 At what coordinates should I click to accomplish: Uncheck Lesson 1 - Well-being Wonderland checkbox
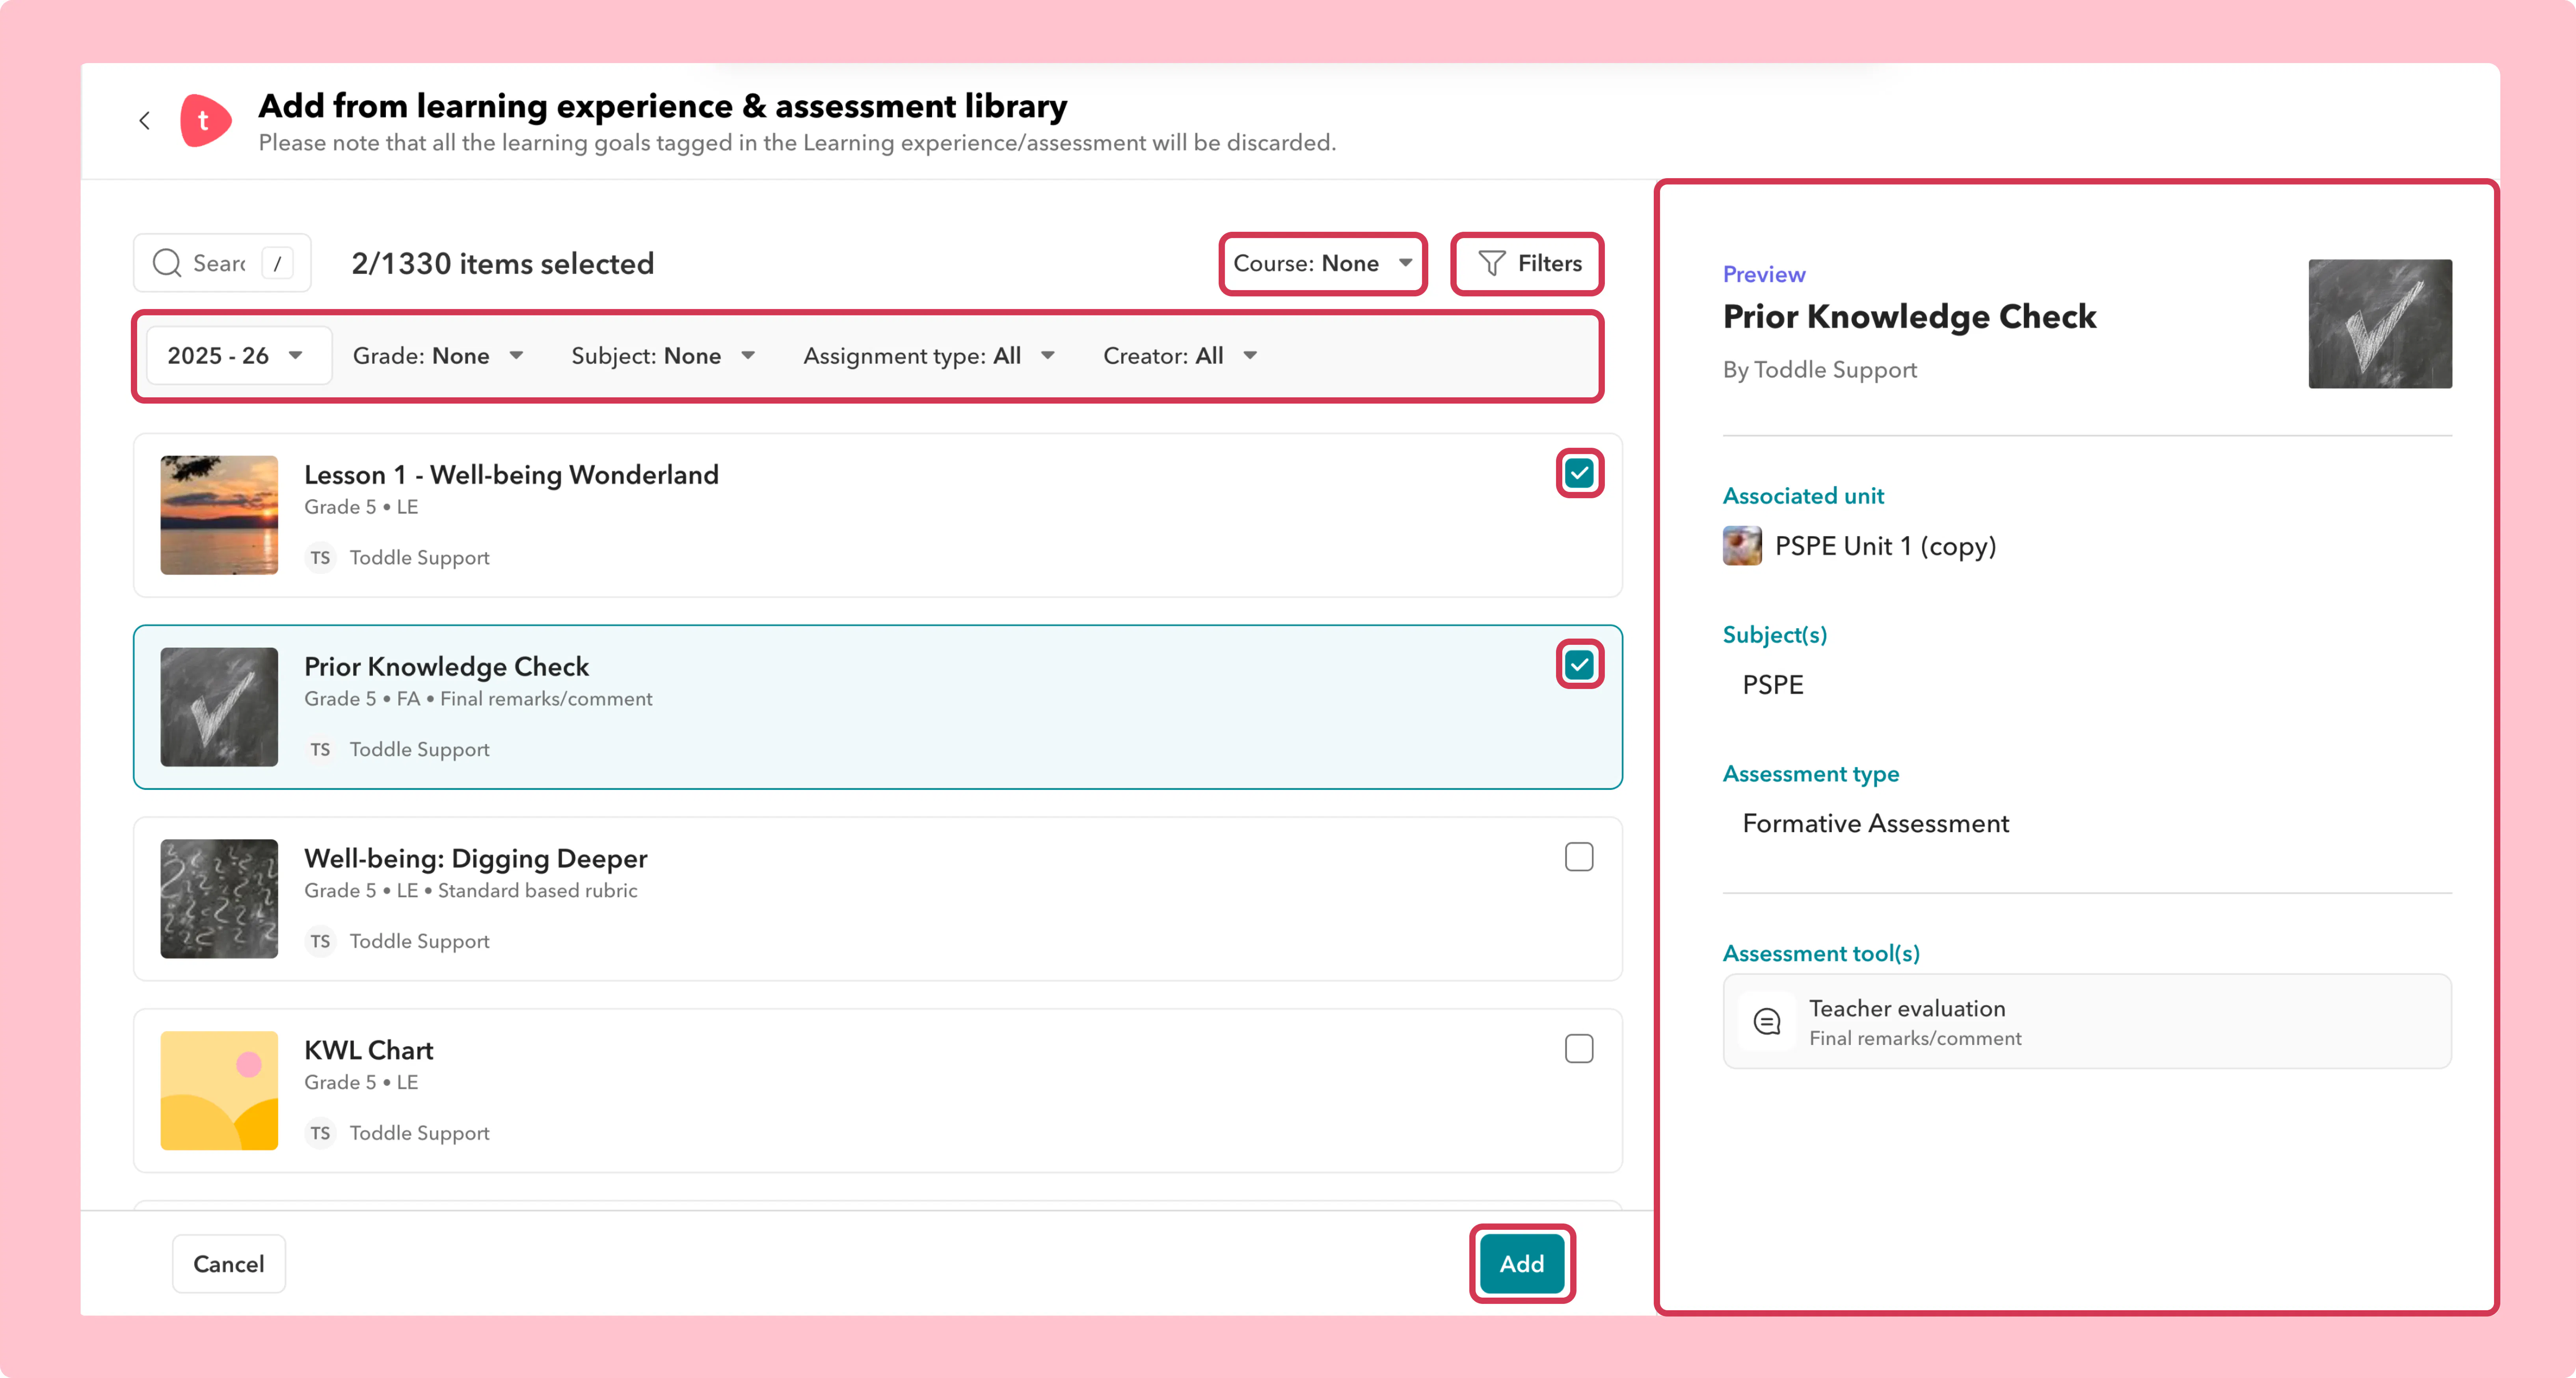(1579, 473)
